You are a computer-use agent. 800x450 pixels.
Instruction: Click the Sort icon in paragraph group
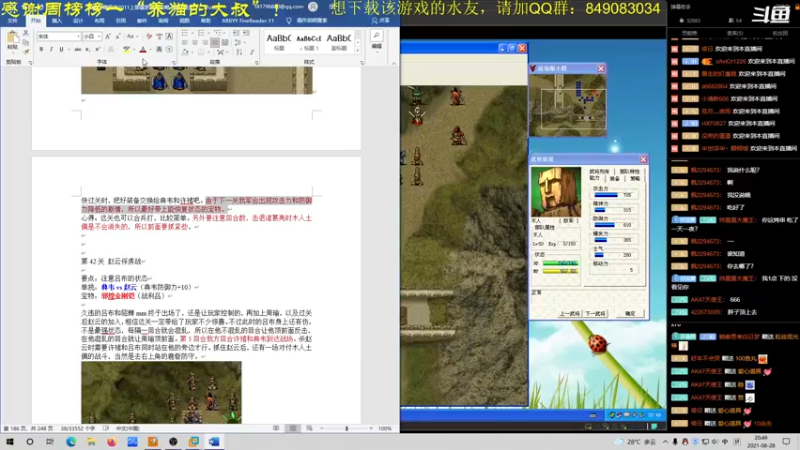[x=239, y=52]
